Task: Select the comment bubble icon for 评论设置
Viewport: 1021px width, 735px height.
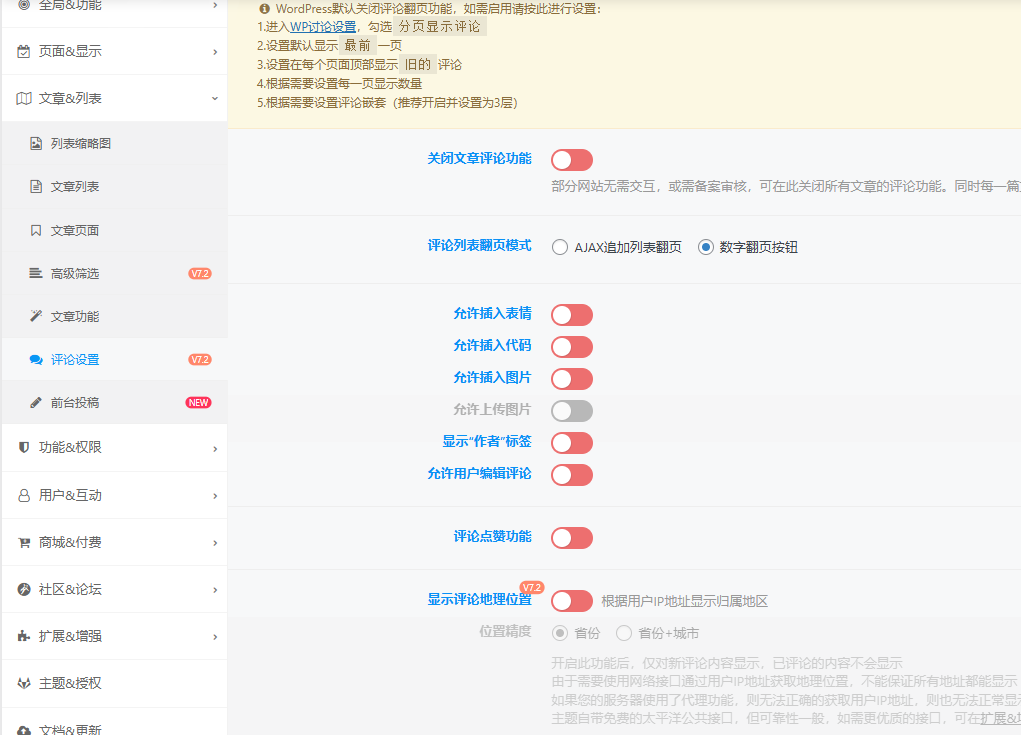Action: 36,358
